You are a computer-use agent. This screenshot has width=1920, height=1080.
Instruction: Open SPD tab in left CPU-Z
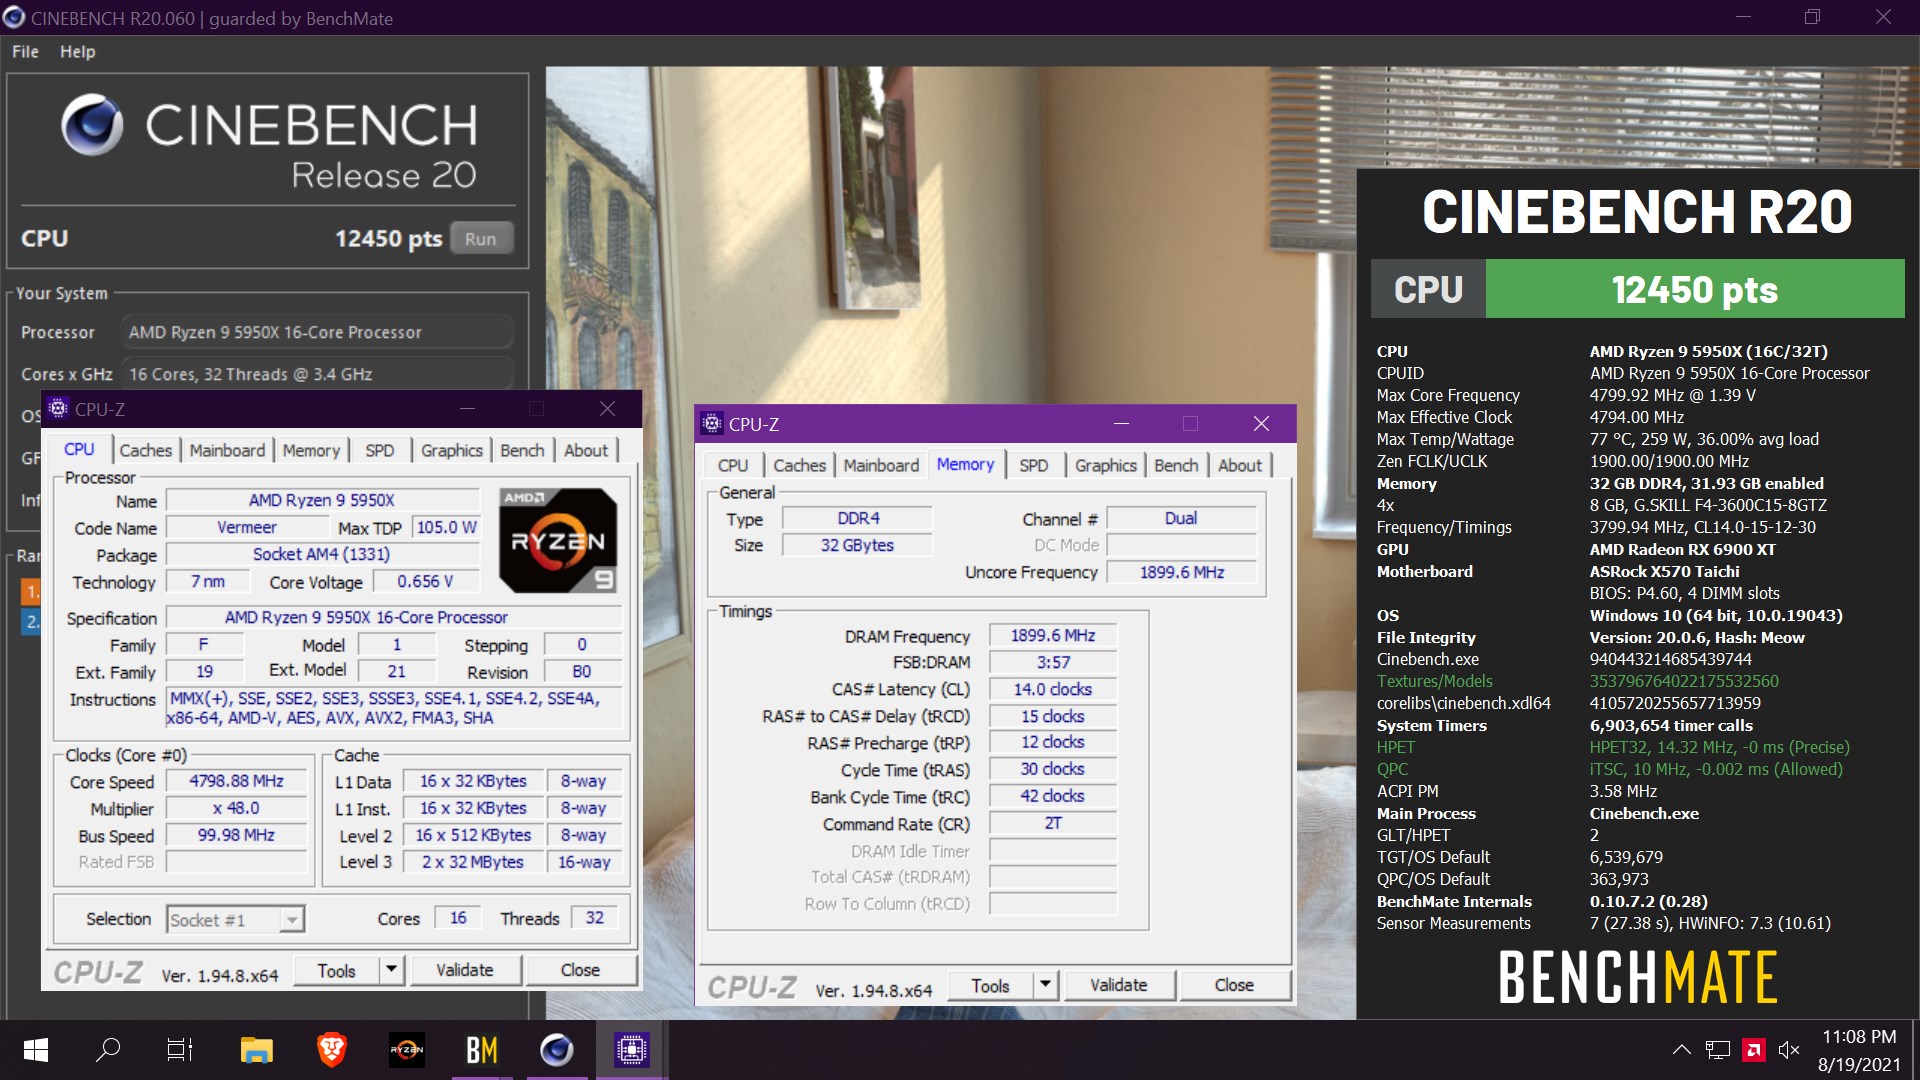pyautogui.click(x=379, y=450)
